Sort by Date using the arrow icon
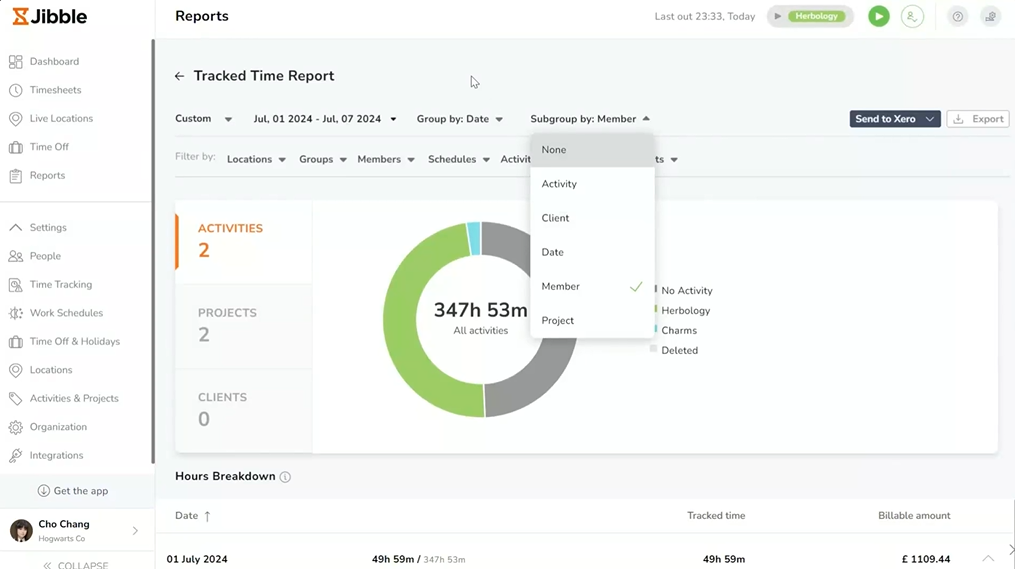This screenshot has width=1015, height=569. 207,516
